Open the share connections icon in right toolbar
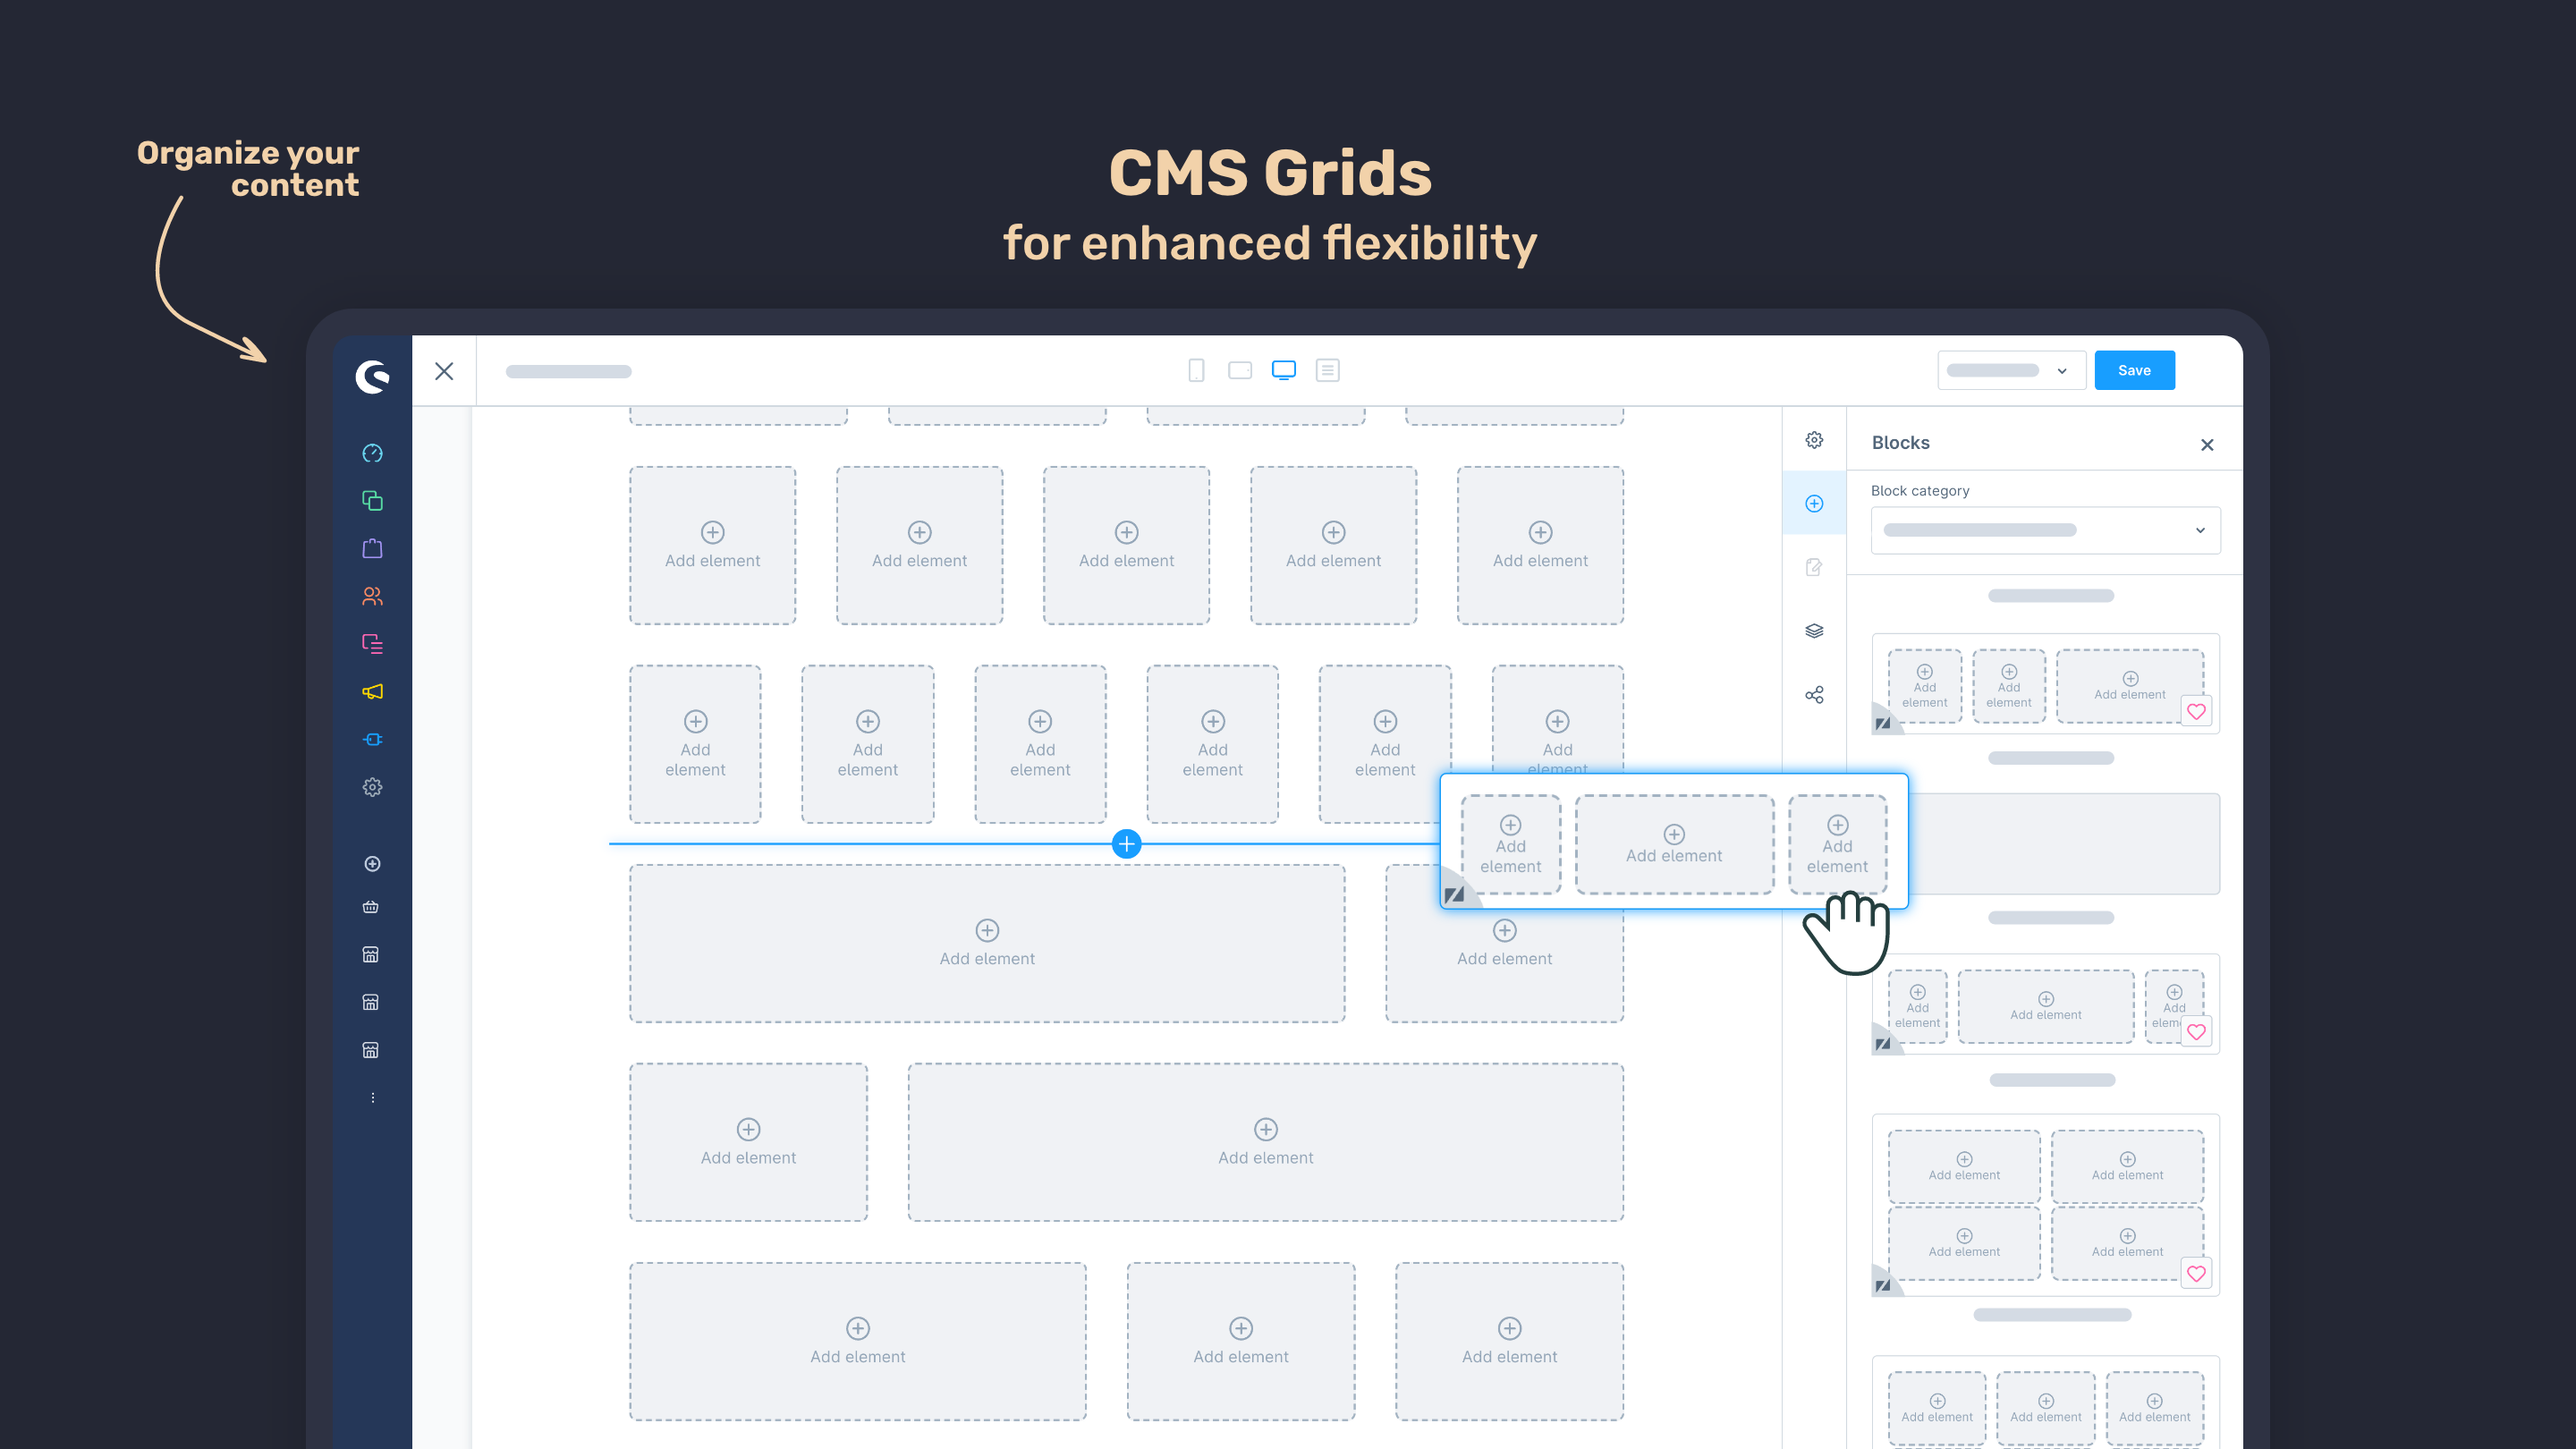2576x1449 pixels. (1814, 695)
